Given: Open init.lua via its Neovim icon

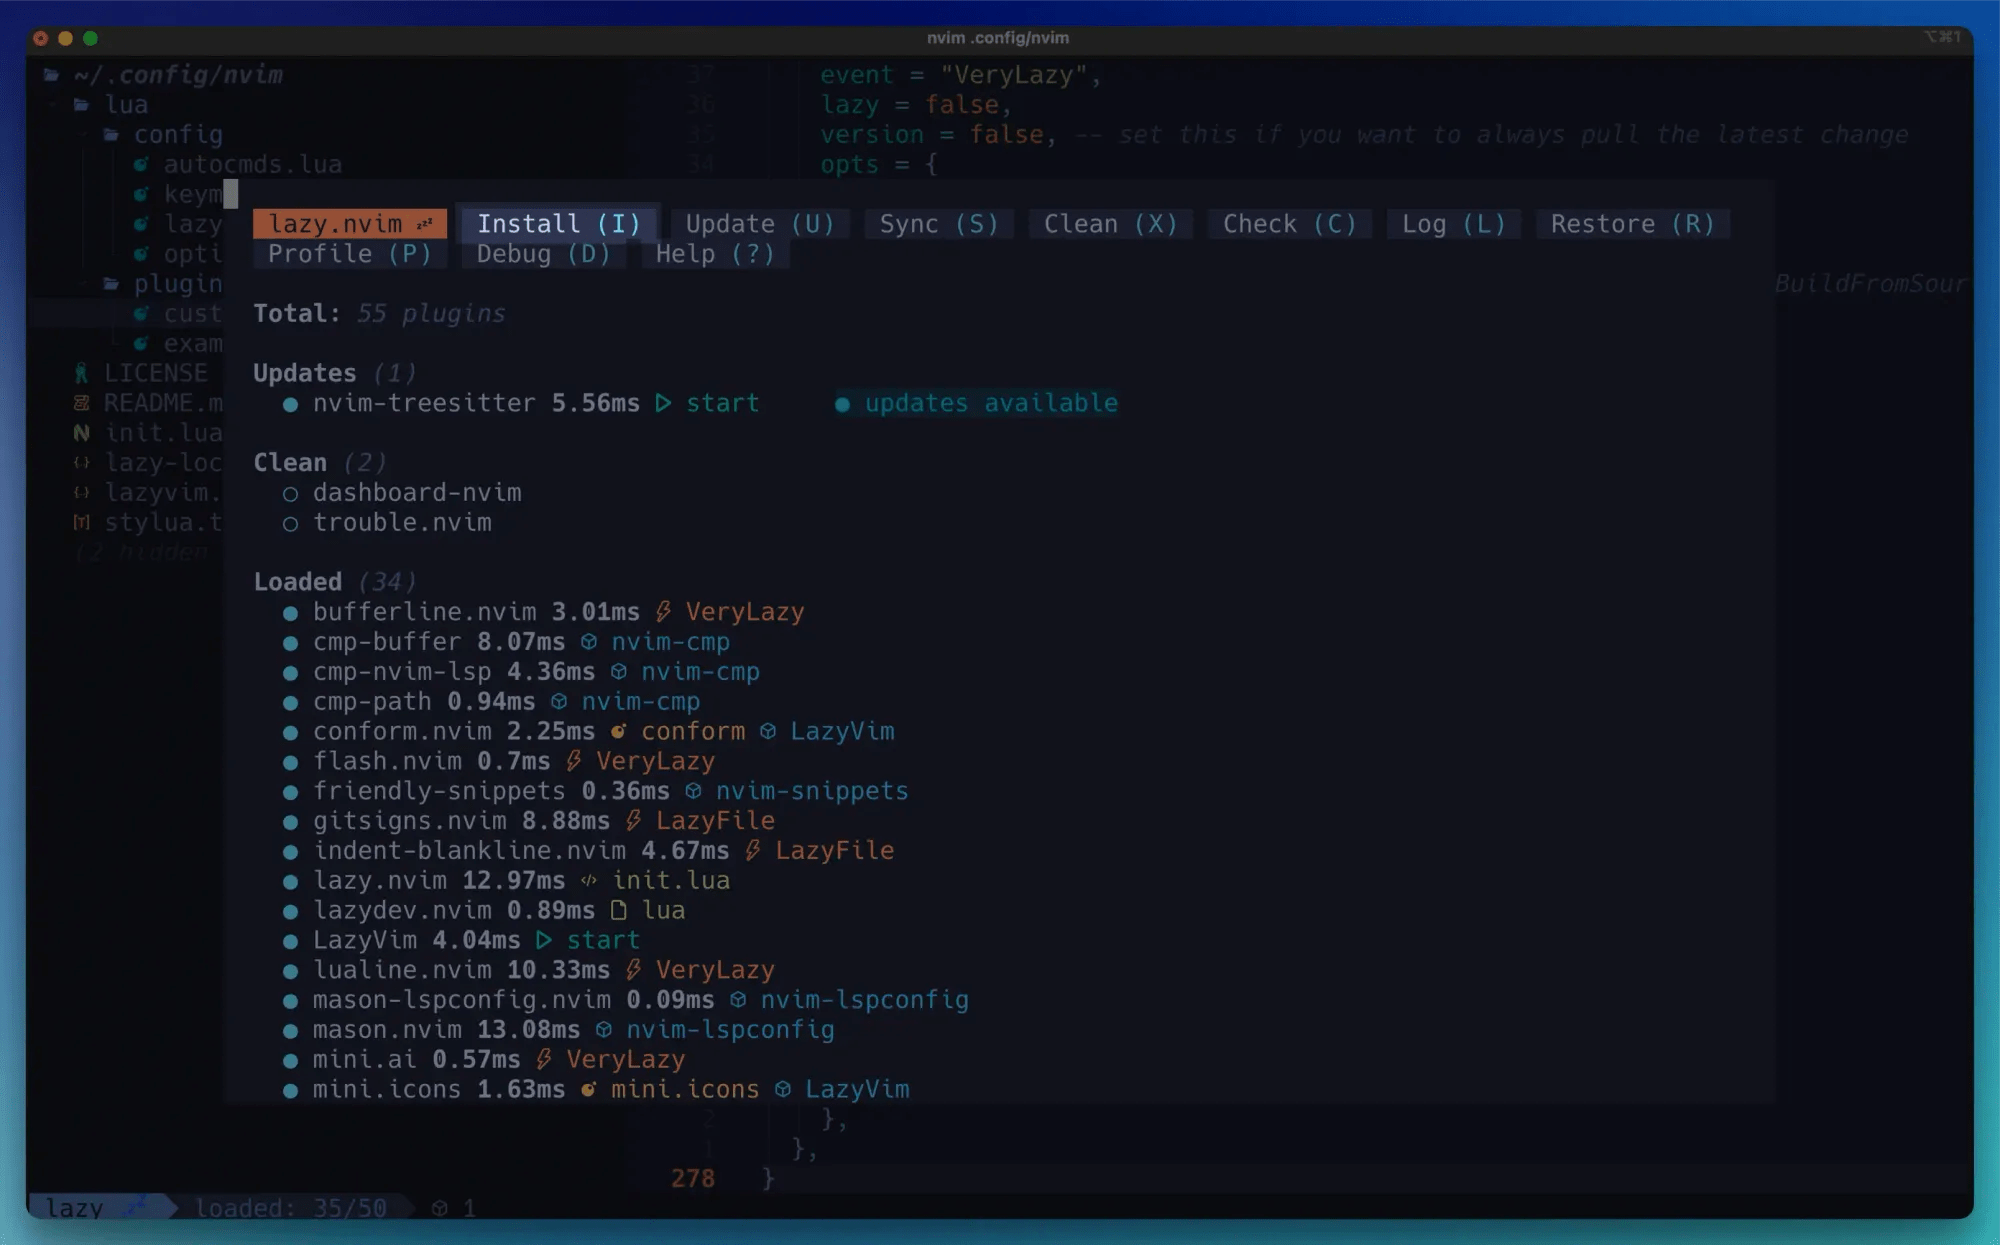Looking at the screenshot, I should point(82,432).
